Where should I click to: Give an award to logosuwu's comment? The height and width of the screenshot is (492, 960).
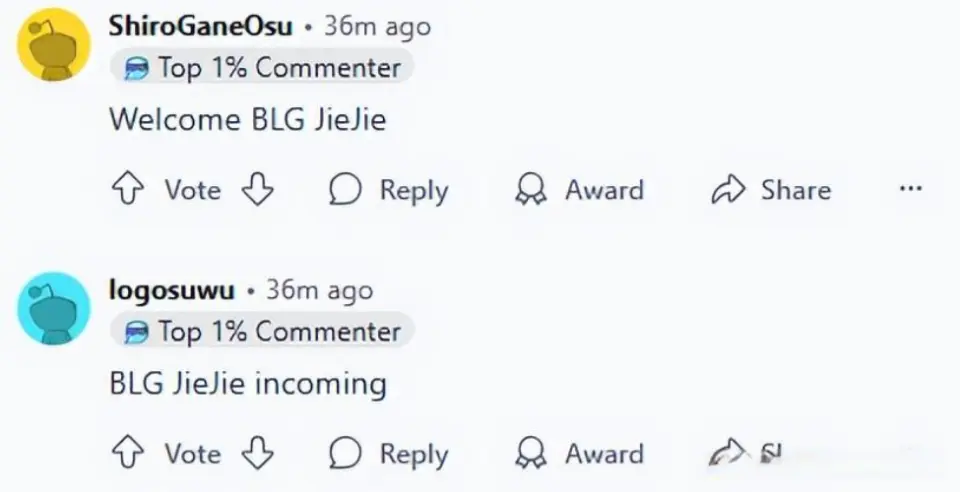(579, 453)
